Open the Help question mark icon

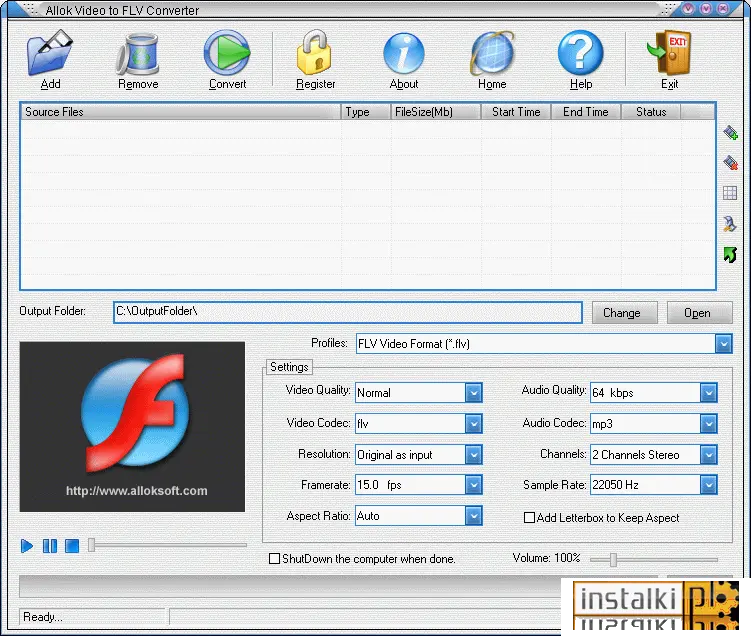point(580,53)
